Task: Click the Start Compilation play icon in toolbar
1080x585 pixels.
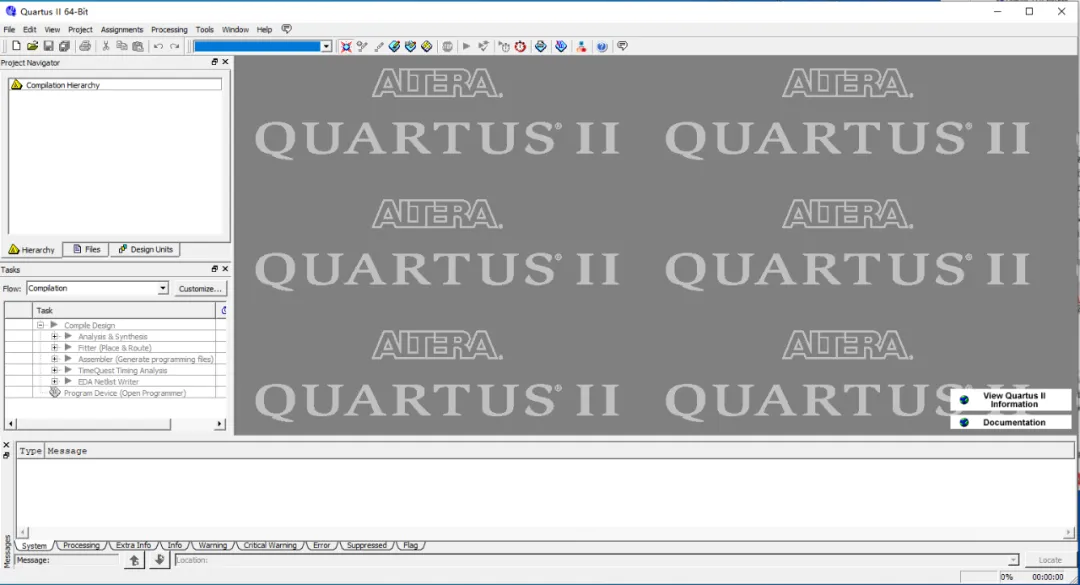Action: pos(466,46)
